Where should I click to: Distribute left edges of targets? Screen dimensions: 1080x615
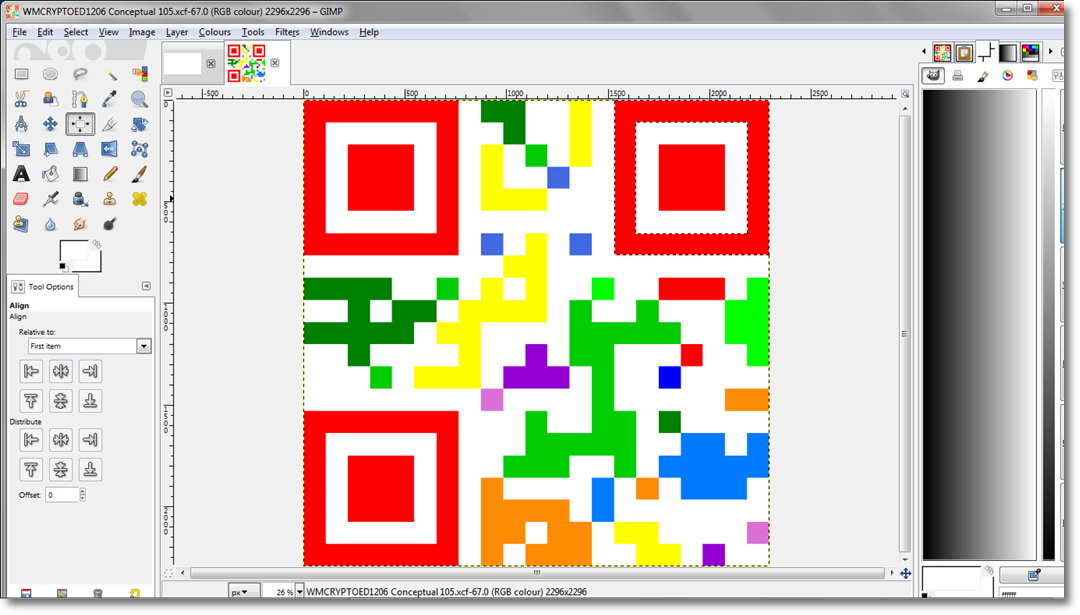pyautogui.click(x=31, y=440)
